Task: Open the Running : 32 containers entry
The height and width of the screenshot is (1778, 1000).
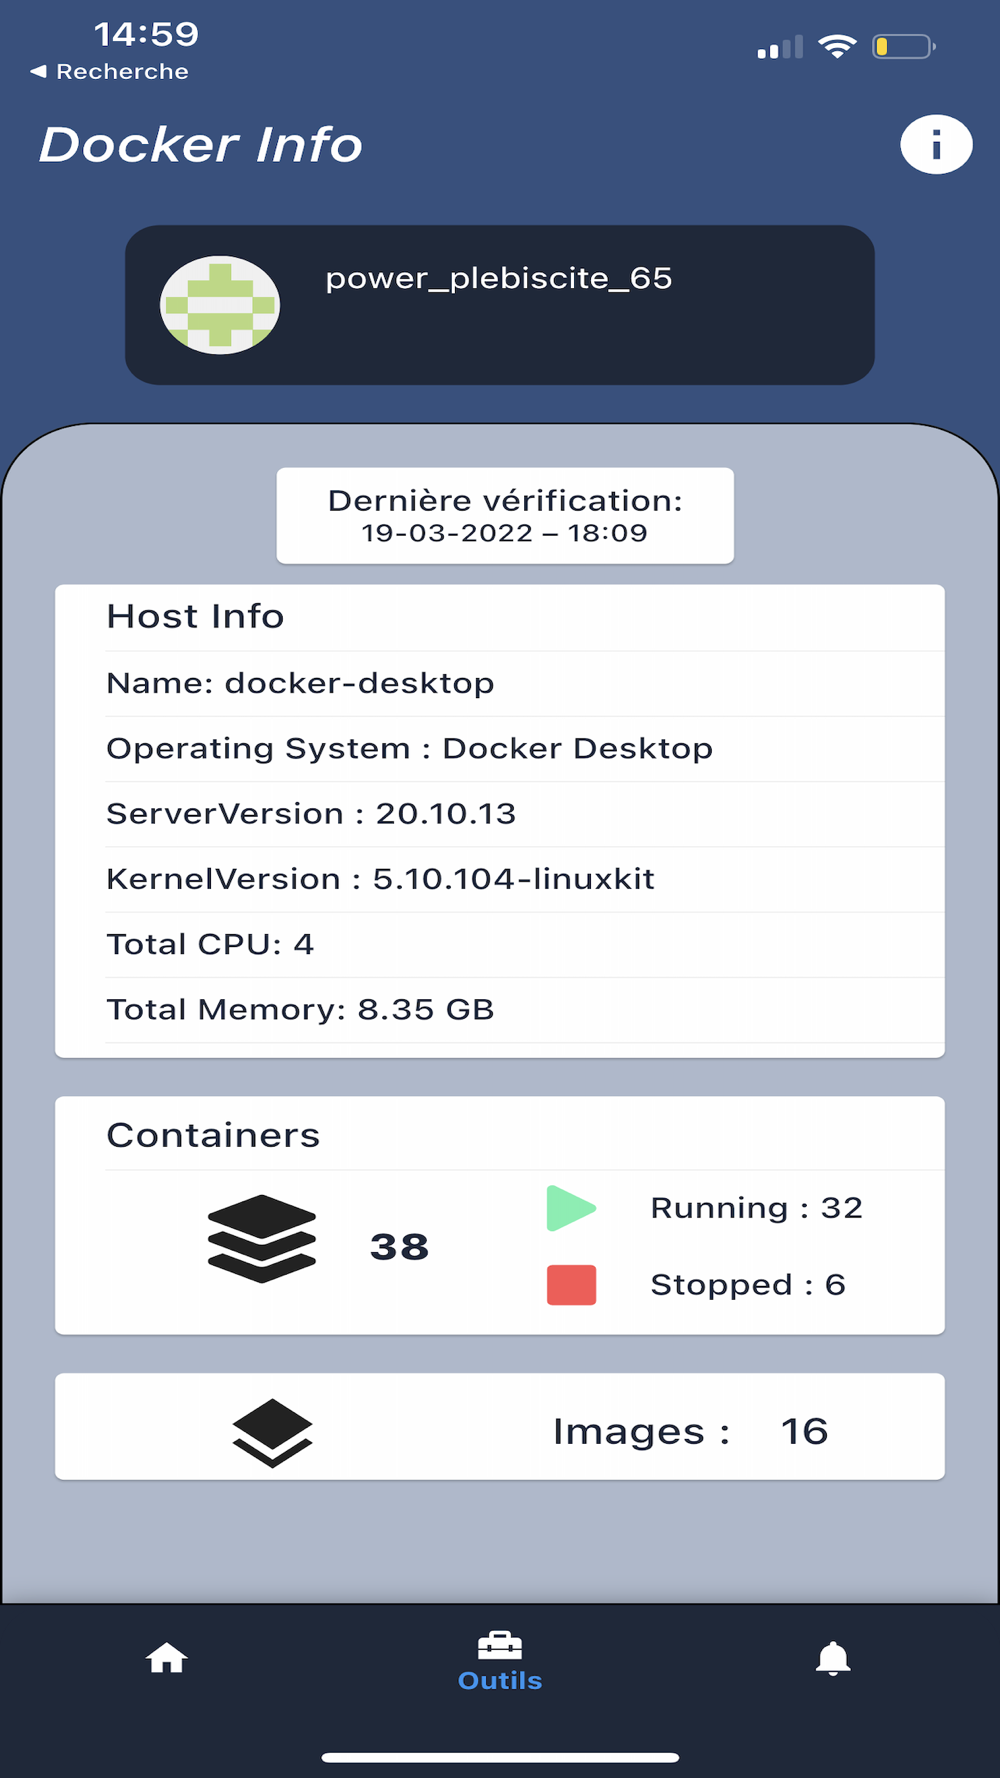Action: point(757,1208)
